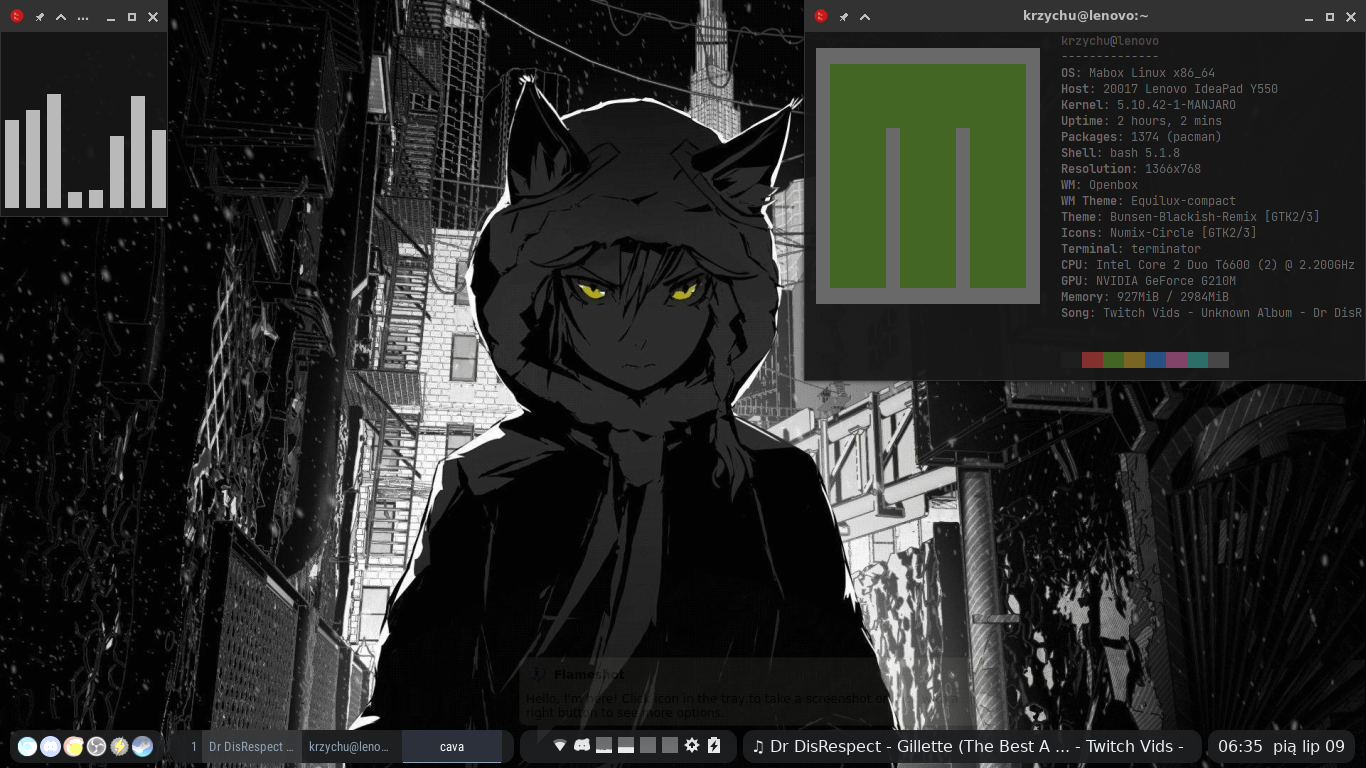Image resolution: width=1366 pixels, height=768 pixels.
Task: Shade the terminal window with the up-chevron
Action: click(x=865, y=16)
